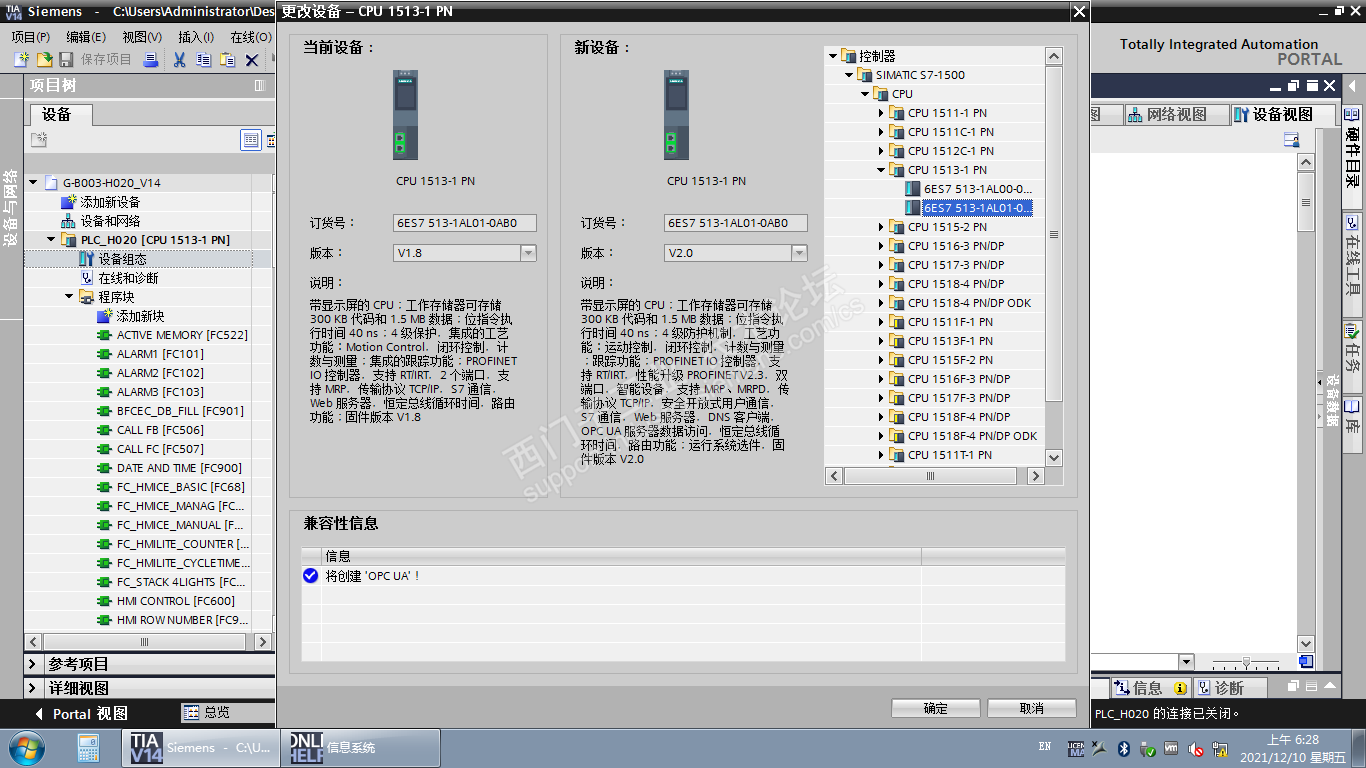
Task: Collapse the 项目树 panel with its header icon
Action: (x=259, y=86)
